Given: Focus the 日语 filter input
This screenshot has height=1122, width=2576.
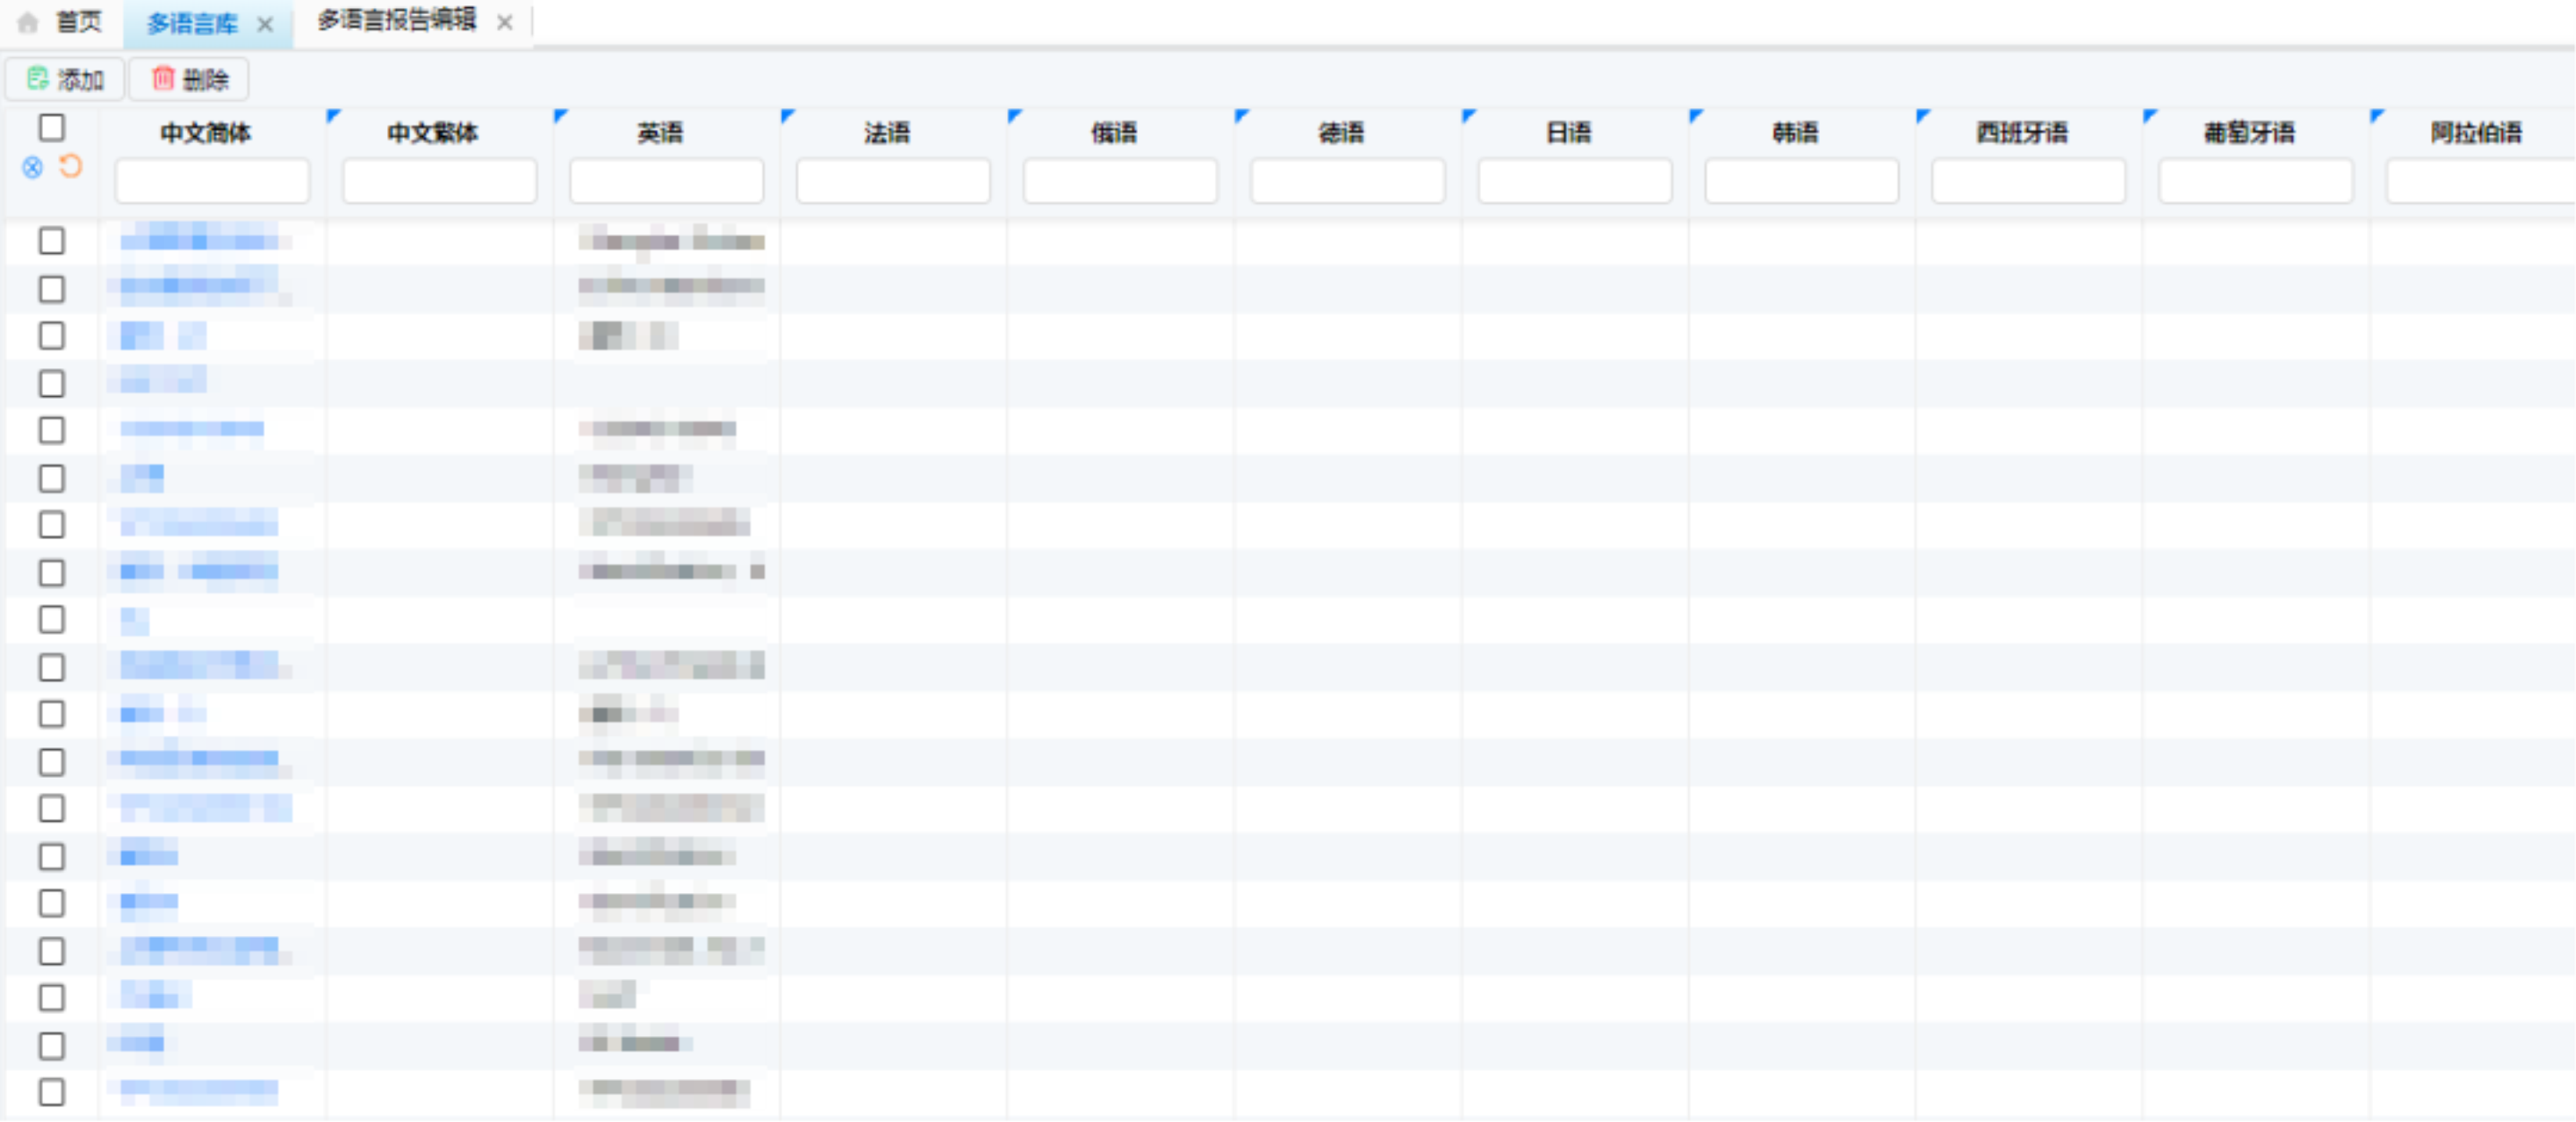Looking at the screenshot, I should 1574,181.
